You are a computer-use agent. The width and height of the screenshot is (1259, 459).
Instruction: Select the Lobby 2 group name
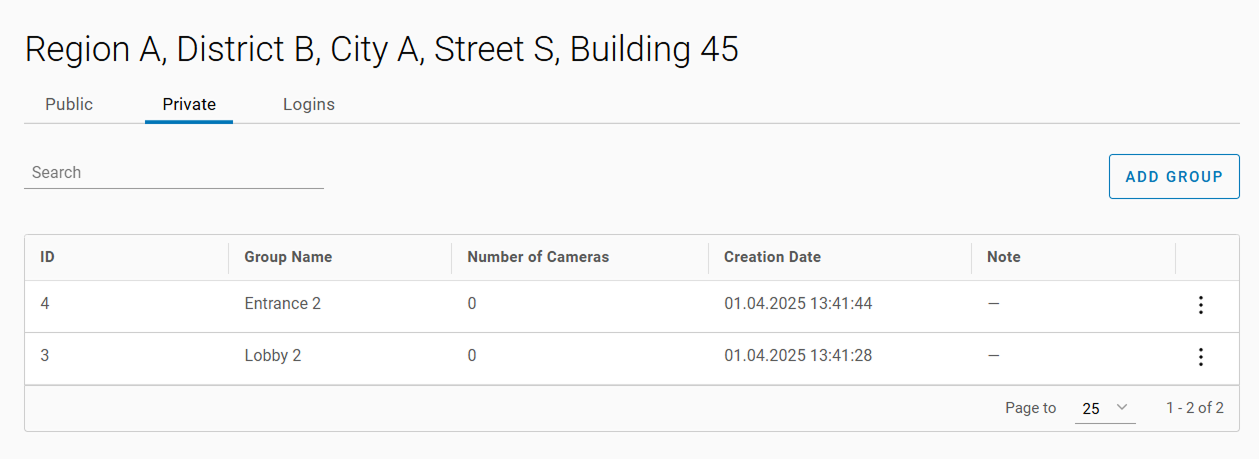click(272, 355)
